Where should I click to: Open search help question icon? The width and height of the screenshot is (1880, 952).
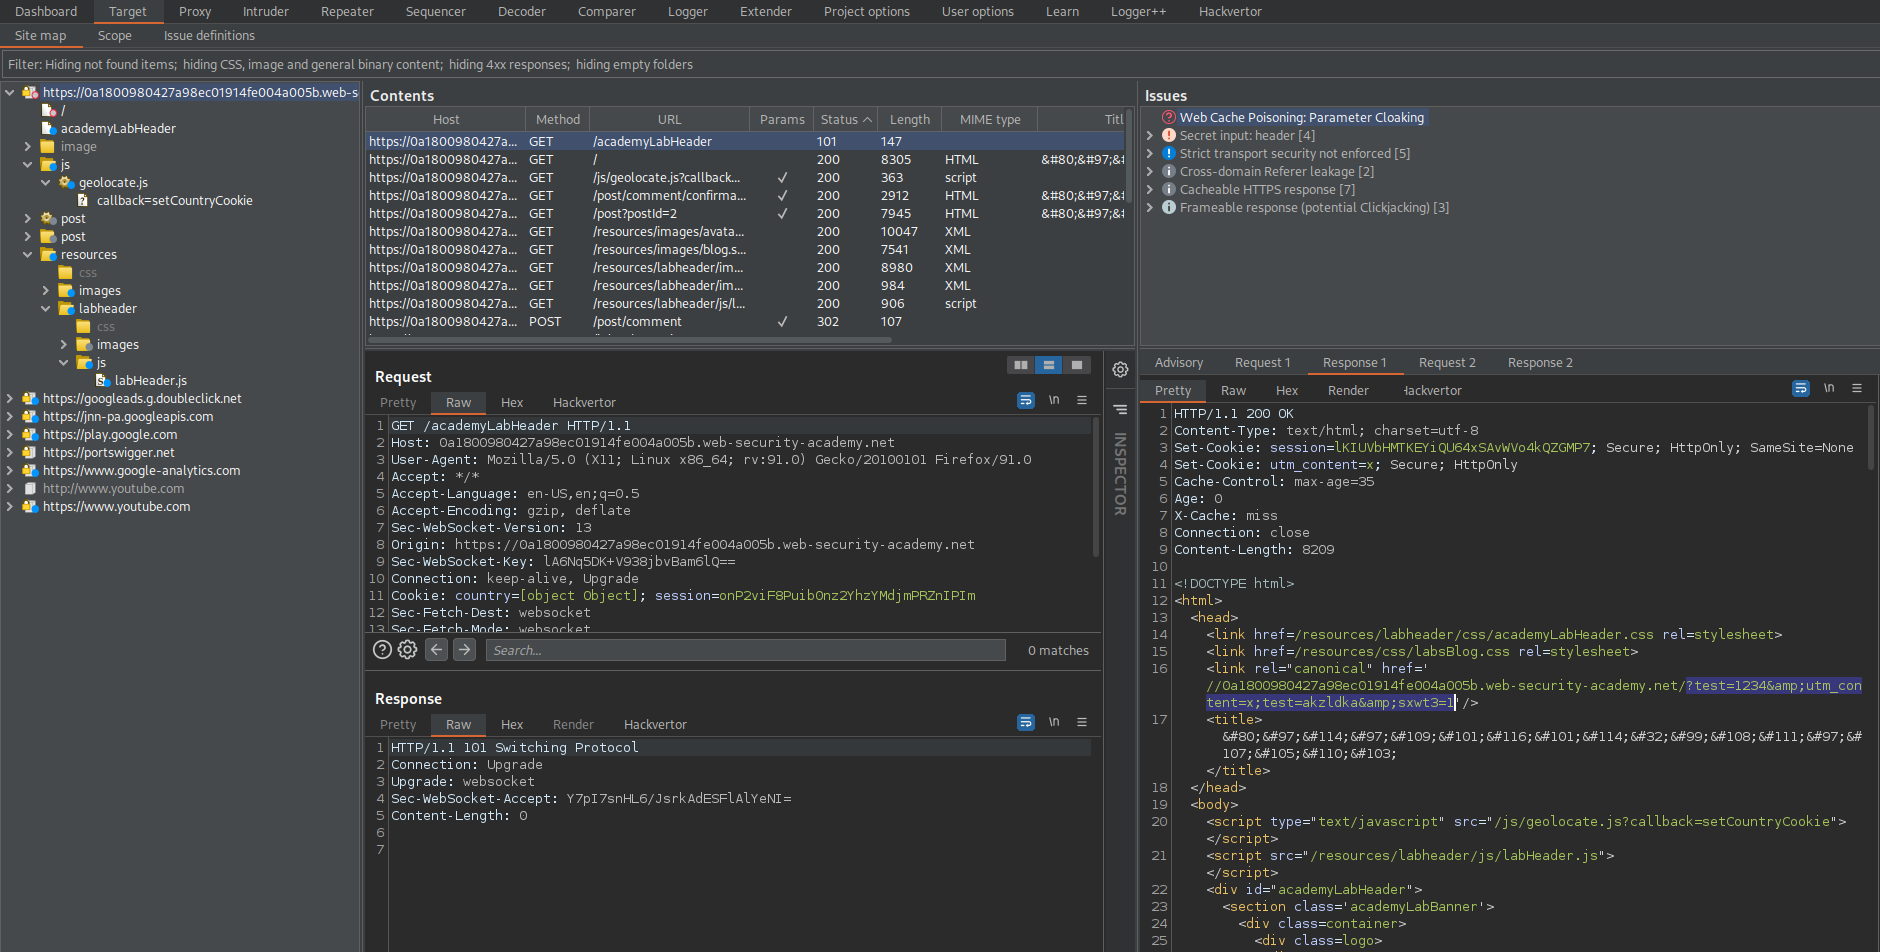coord(382,650)
